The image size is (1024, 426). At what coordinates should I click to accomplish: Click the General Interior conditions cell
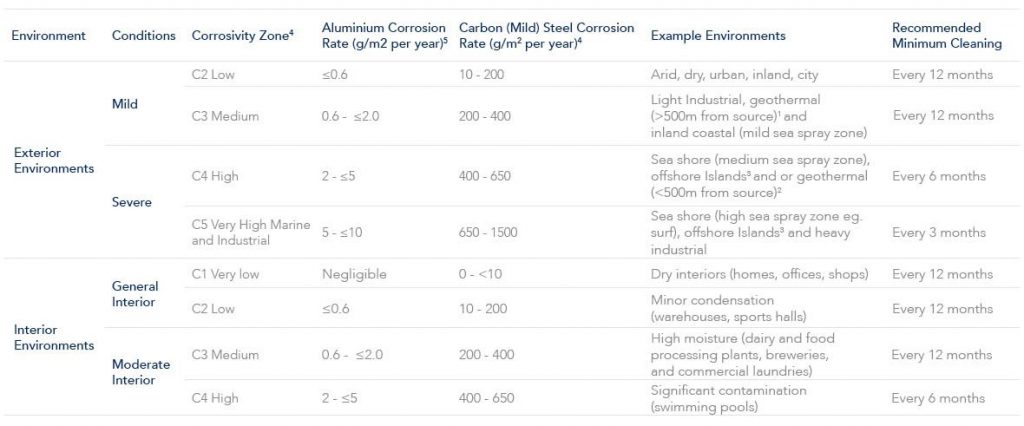(x=135, y=294)
